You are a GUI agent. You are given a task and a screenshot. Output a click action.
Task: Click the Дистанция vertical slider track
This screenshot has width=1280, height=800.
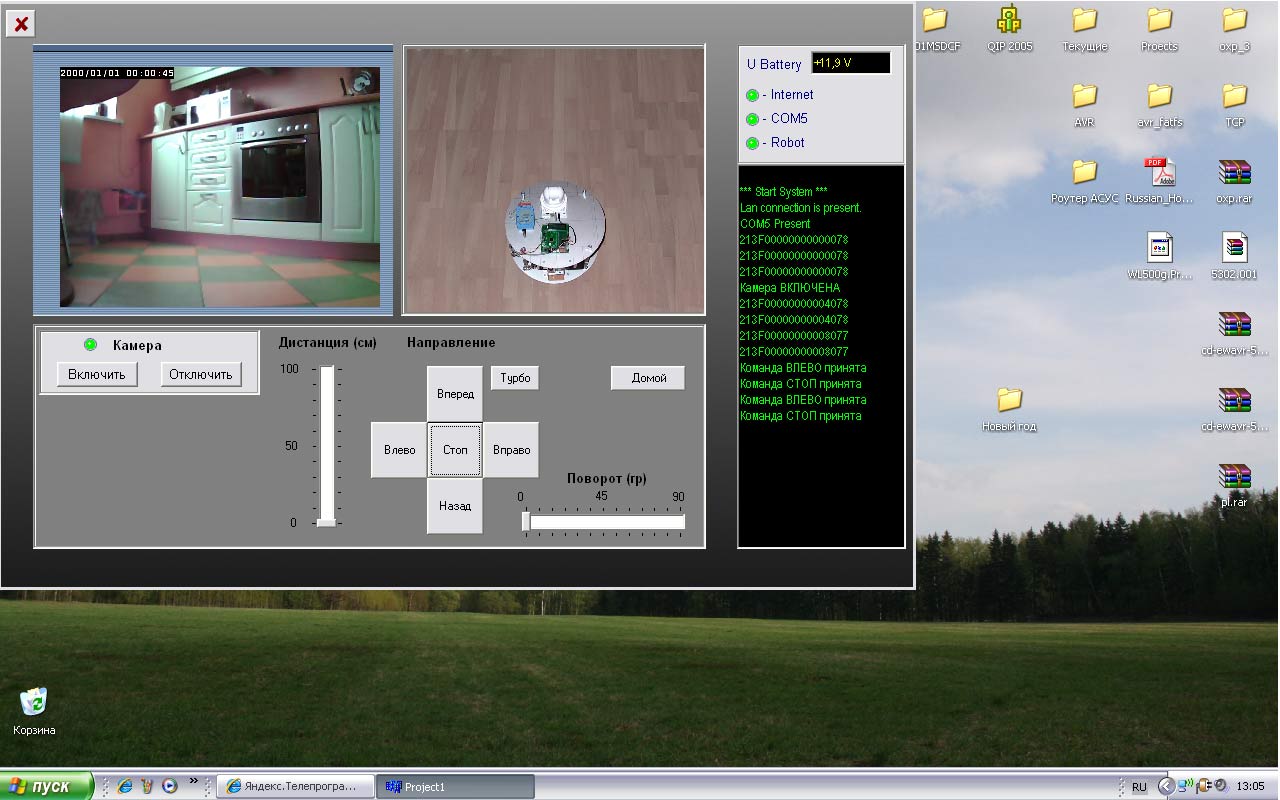click(327, 445)
